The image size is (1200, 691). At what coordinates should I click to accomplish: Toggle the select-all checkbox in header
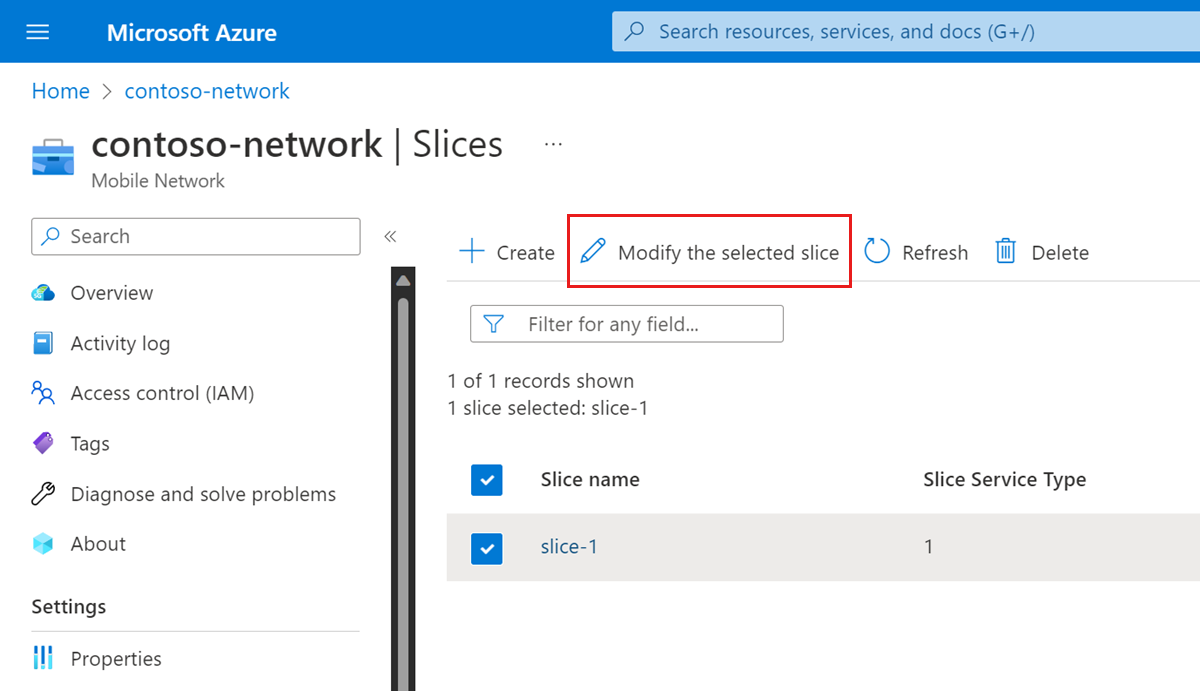(x=487, y=480)
